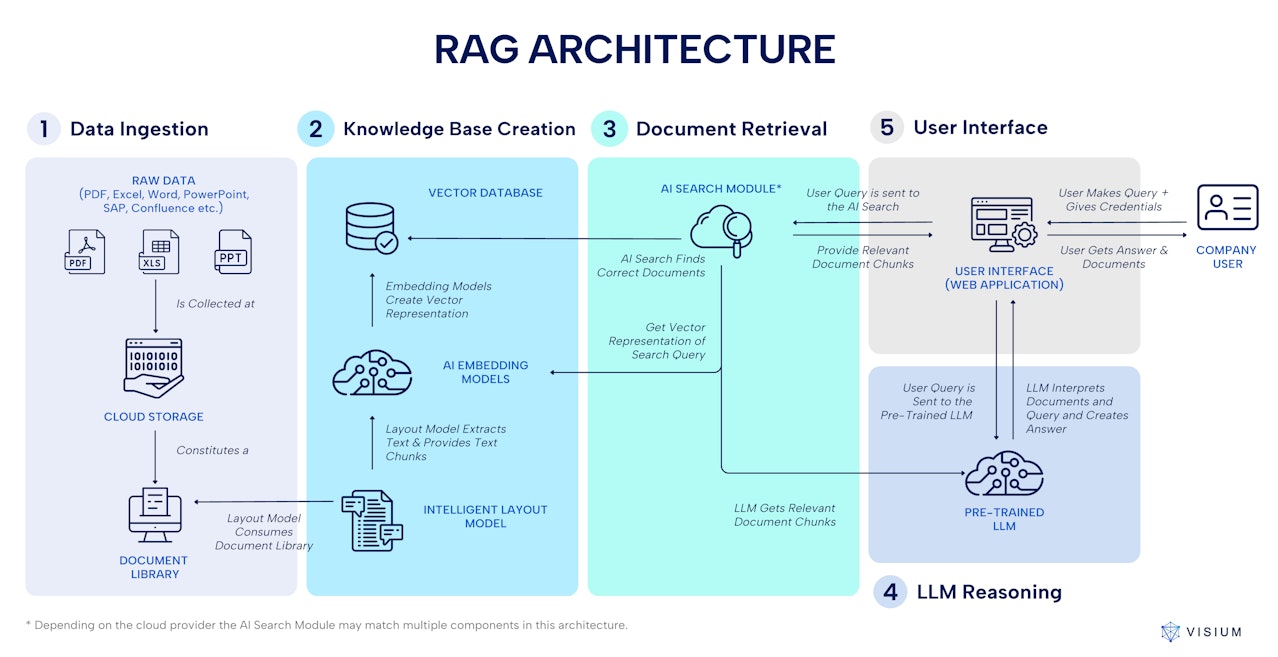Click the 'RAW DATA' label text
The height and width of the screenshot is (657, 1278).
pos(164,181)
